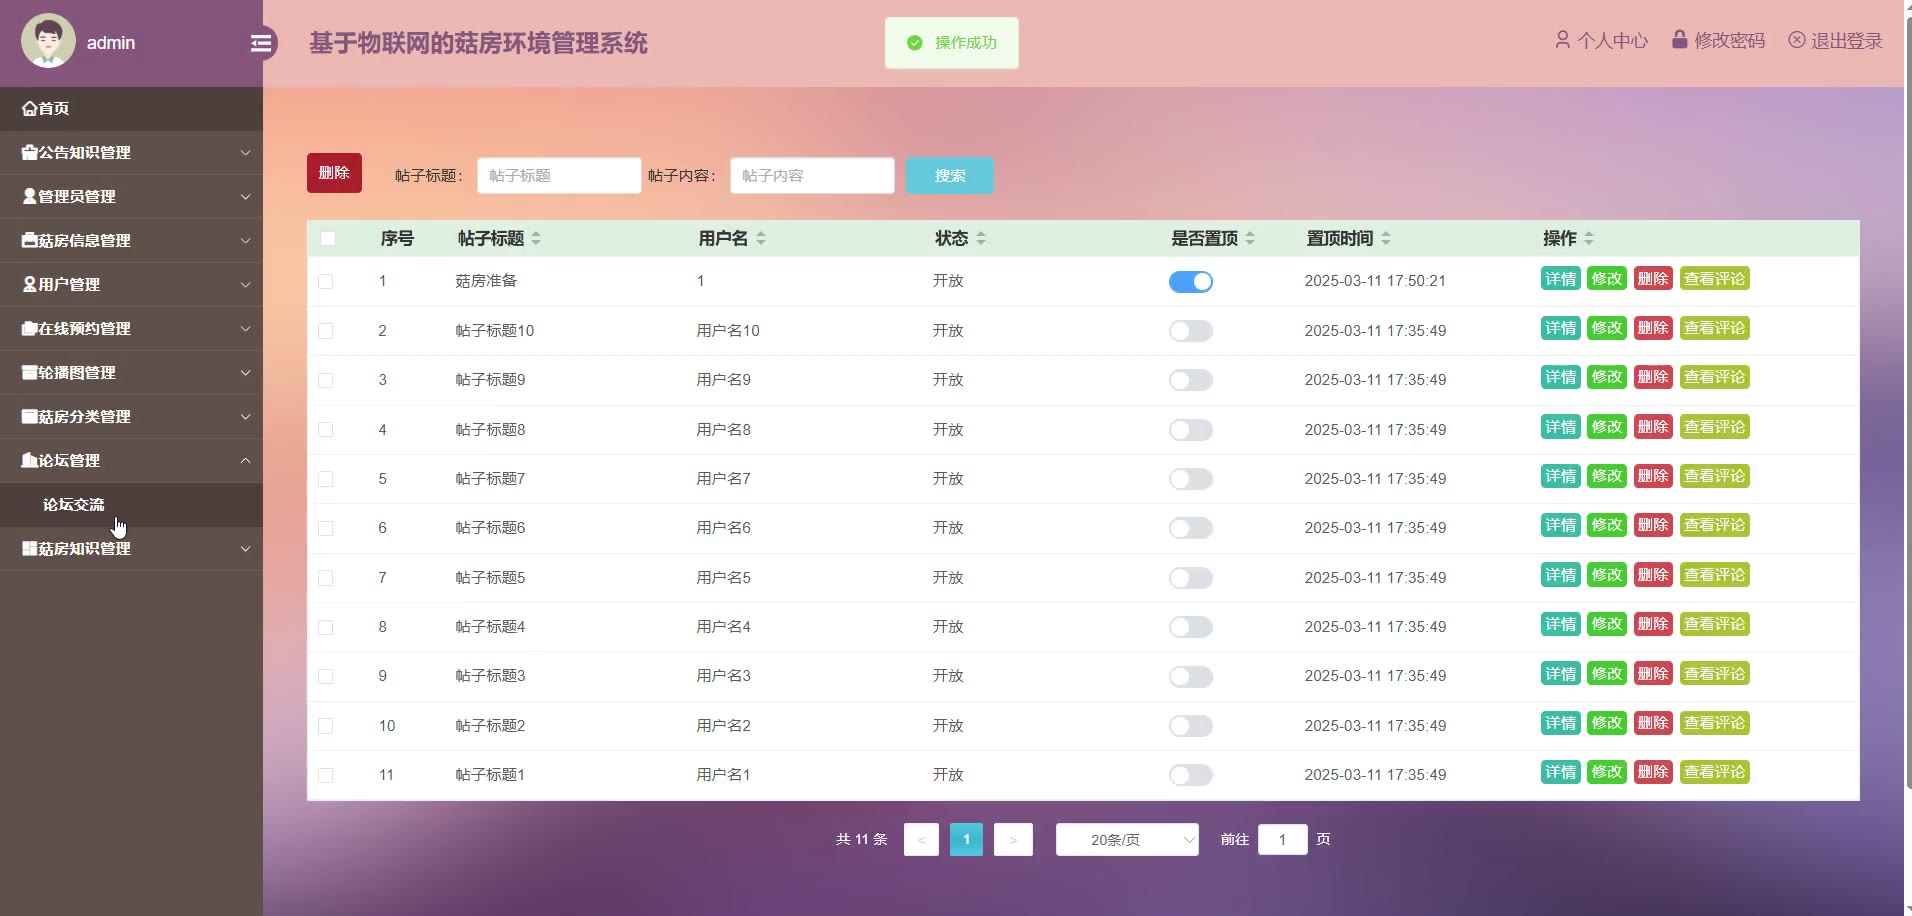Click the home icon for 首页

(30, 109)
